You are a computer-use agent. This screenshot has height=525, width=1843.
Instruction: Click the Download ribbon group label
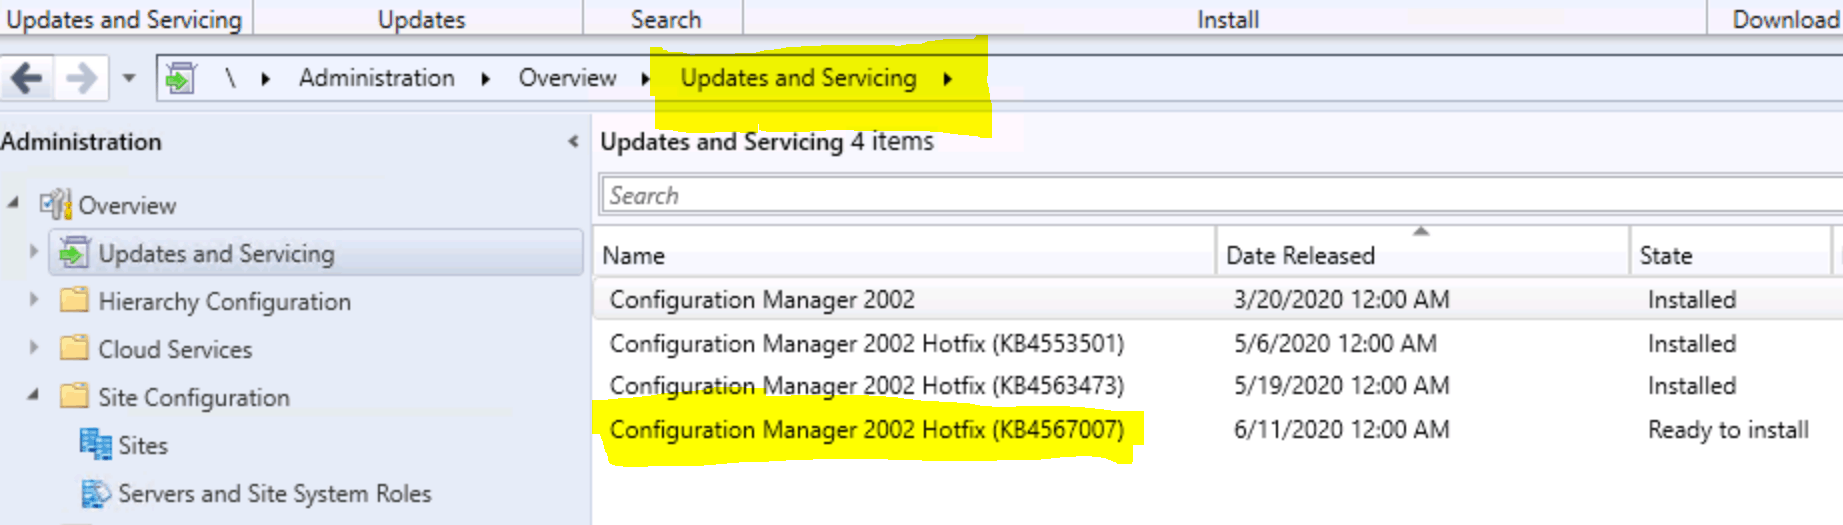(x=1786, y=19)
